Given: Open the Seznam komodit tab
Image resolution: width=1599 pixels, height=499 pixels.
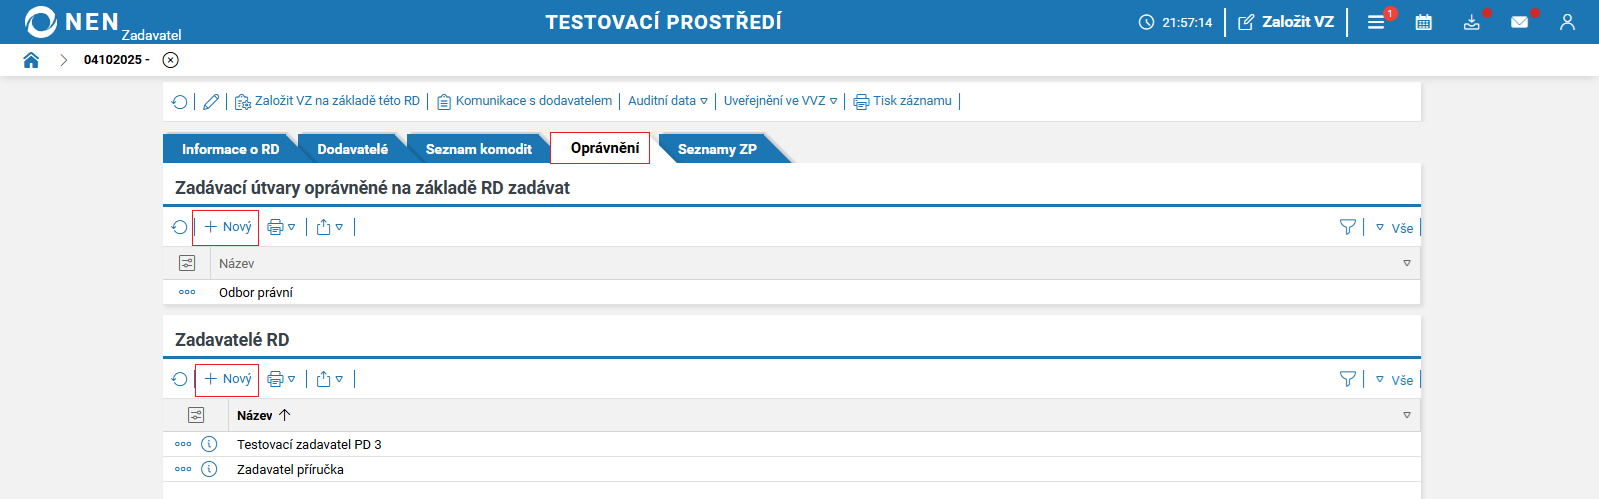Looking at the screenshot, I should pos(478,149).
